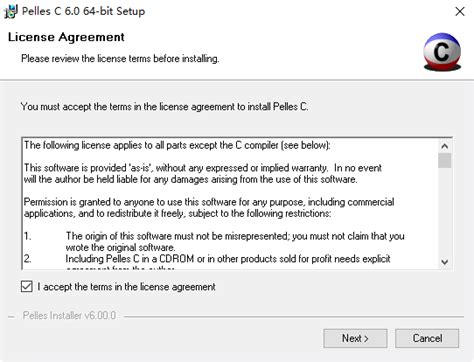Click the license scrollbar up arrow
474x362 pixels.
click(445, 146)
